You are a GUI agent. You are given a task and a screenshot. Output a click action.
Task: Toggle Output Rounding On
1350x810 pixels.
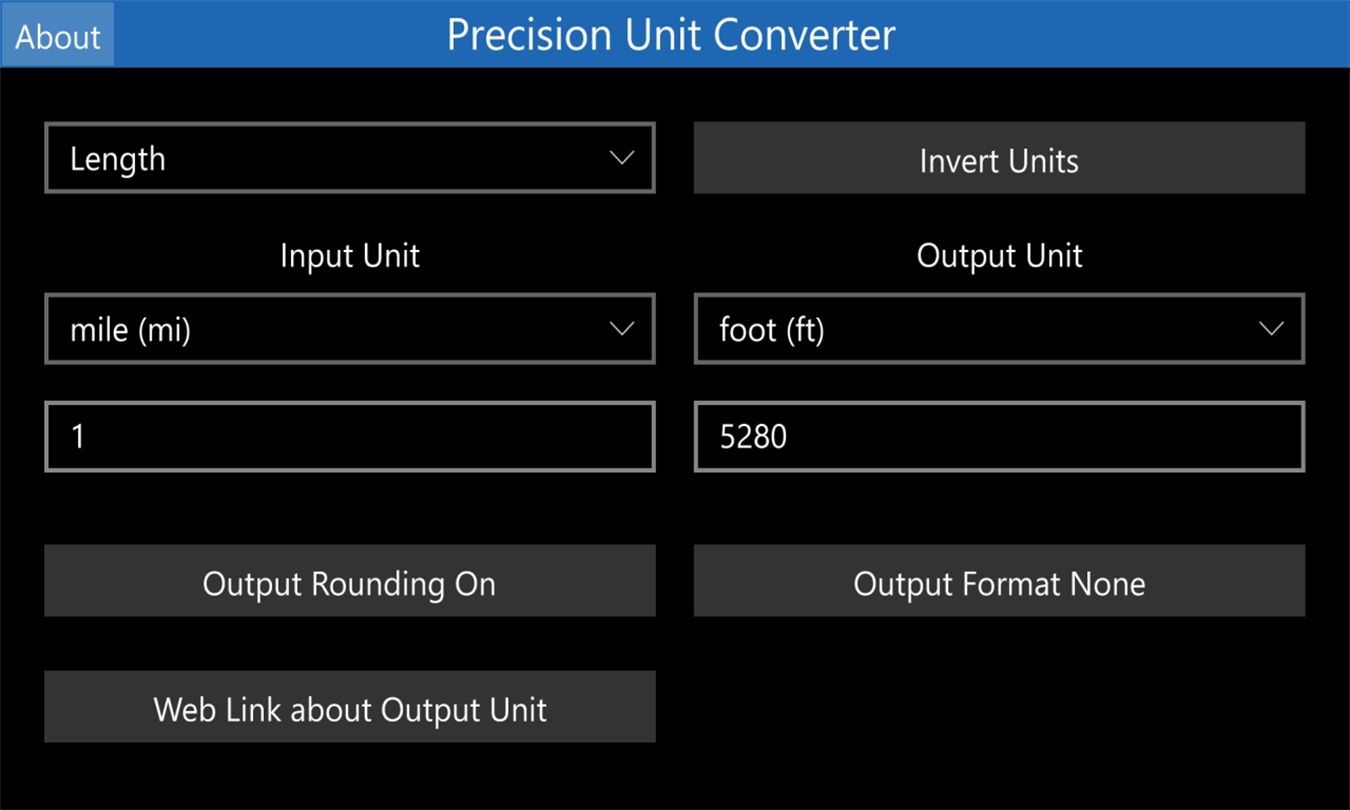350,581
